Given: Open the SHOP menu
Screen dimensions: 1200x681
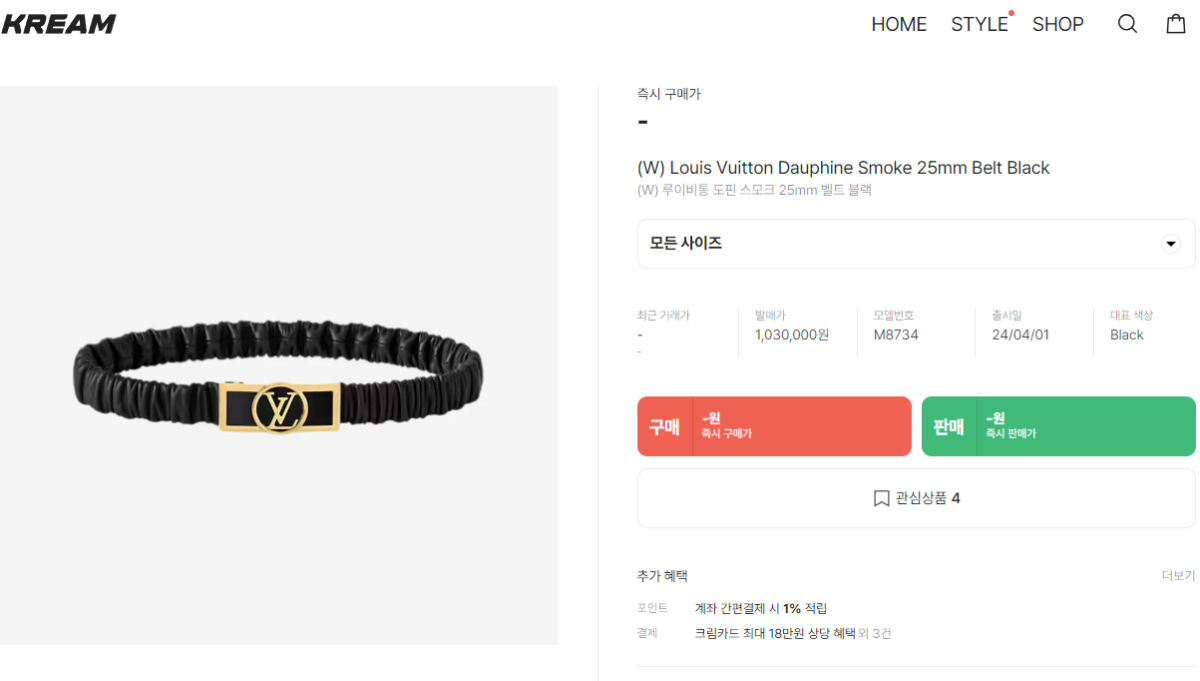Looking at the screenshot, I should (x=1058, y=24).
